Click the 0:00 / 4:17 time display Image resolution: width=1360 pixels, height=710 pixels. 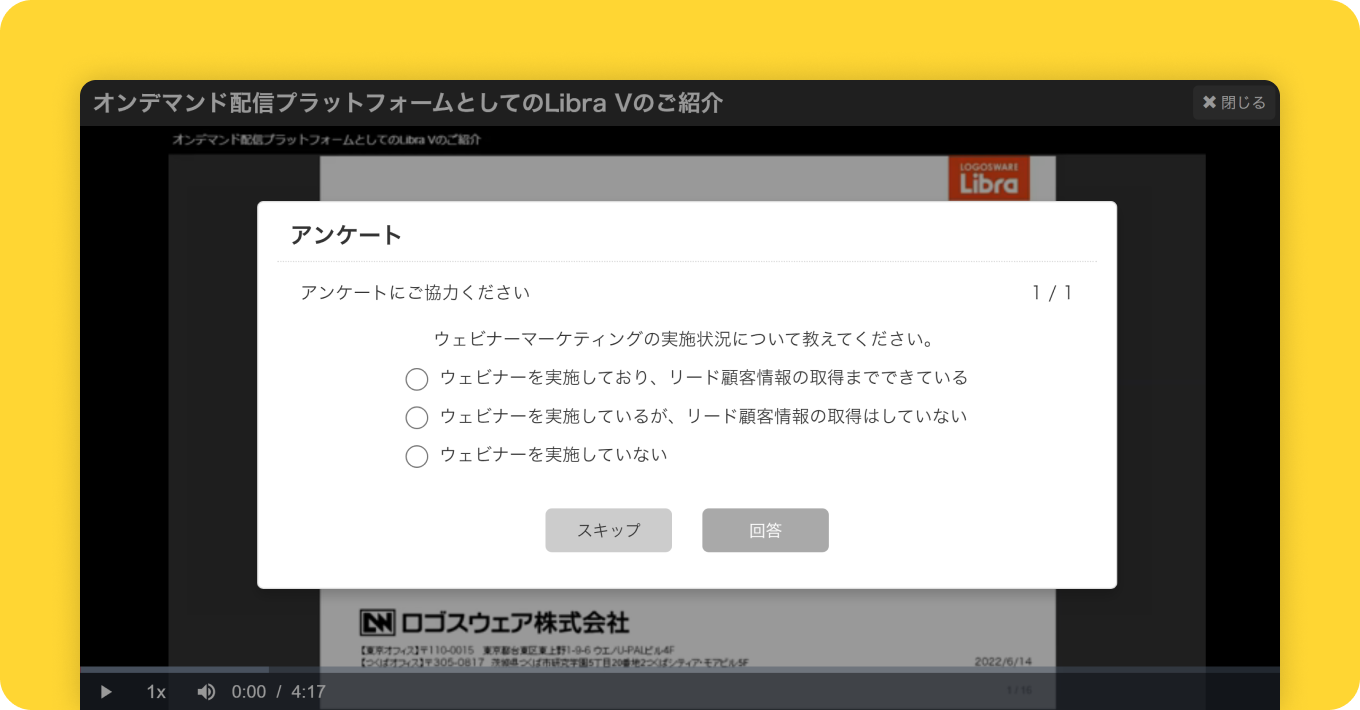click(279, 692)
